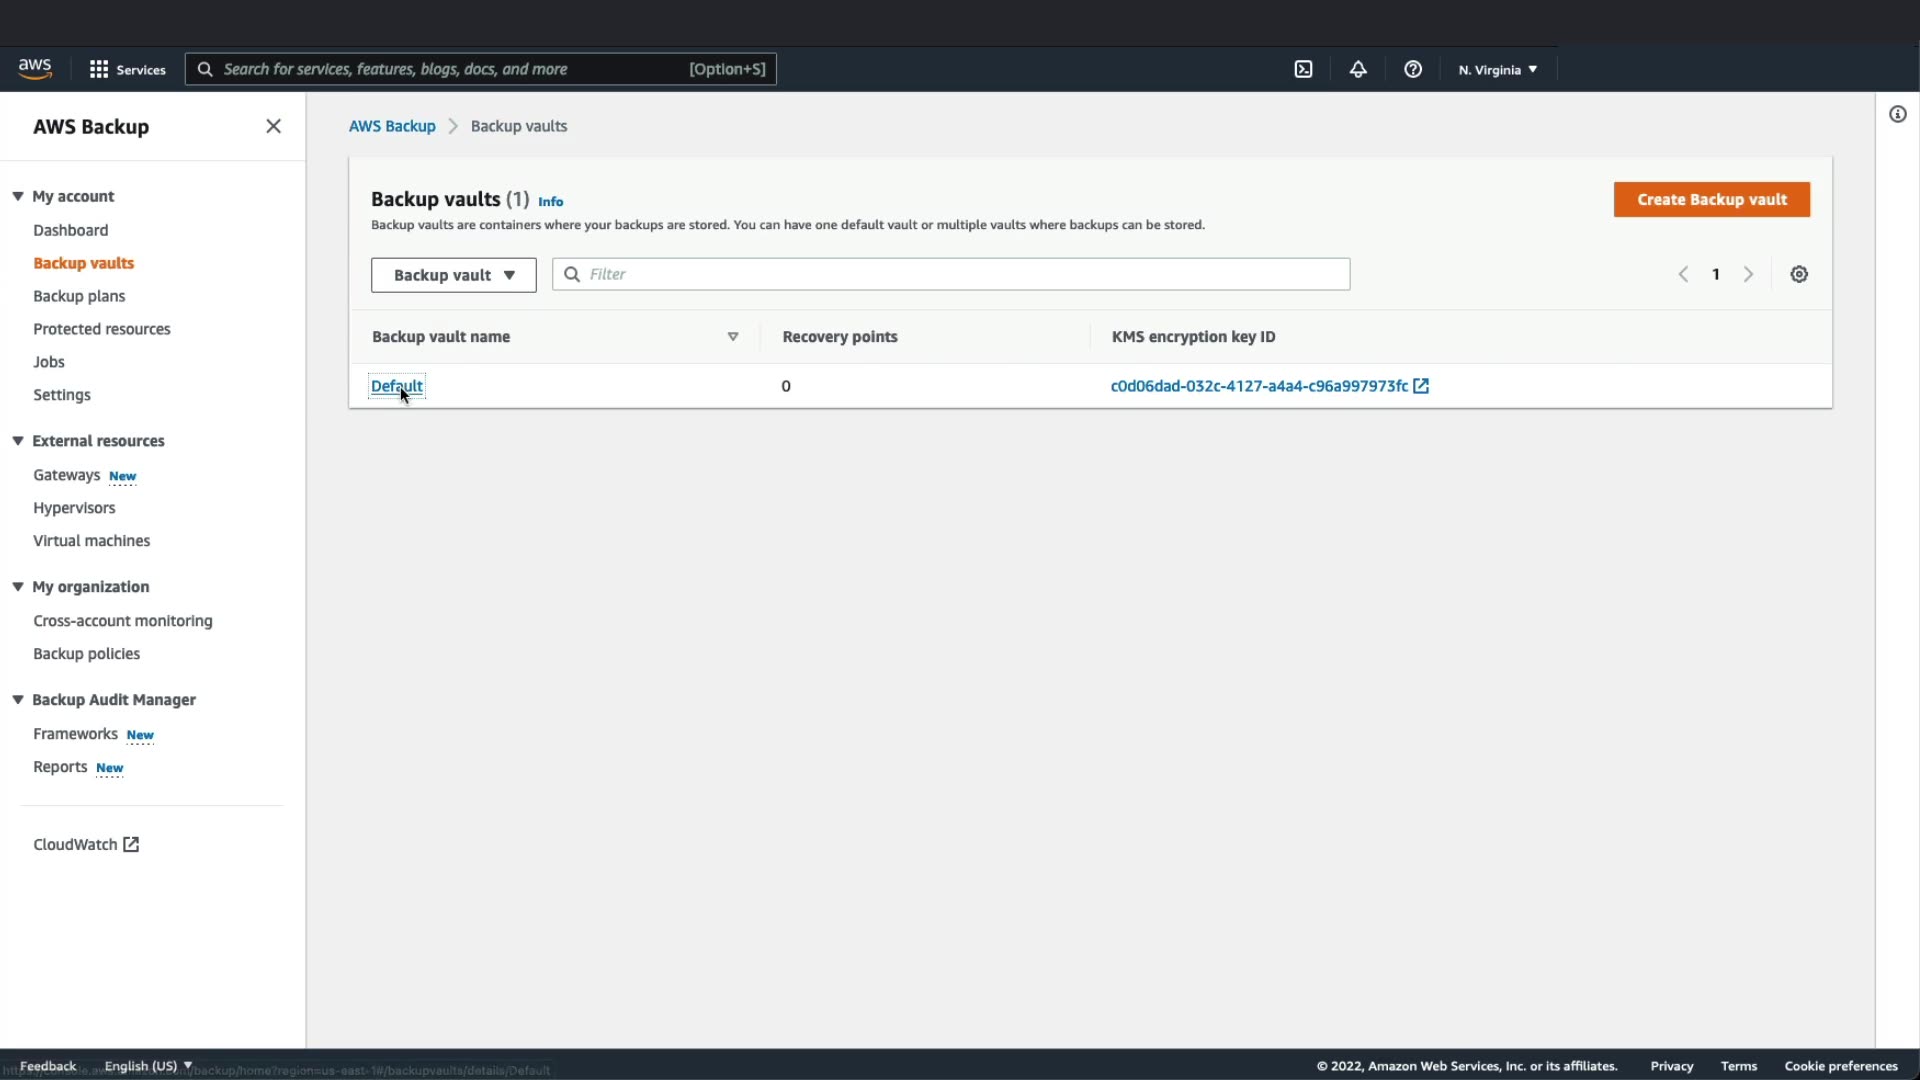Open the info panel icon at right edge
This screenshot has width=1920, height=1080.
(x=1897, y=114)
